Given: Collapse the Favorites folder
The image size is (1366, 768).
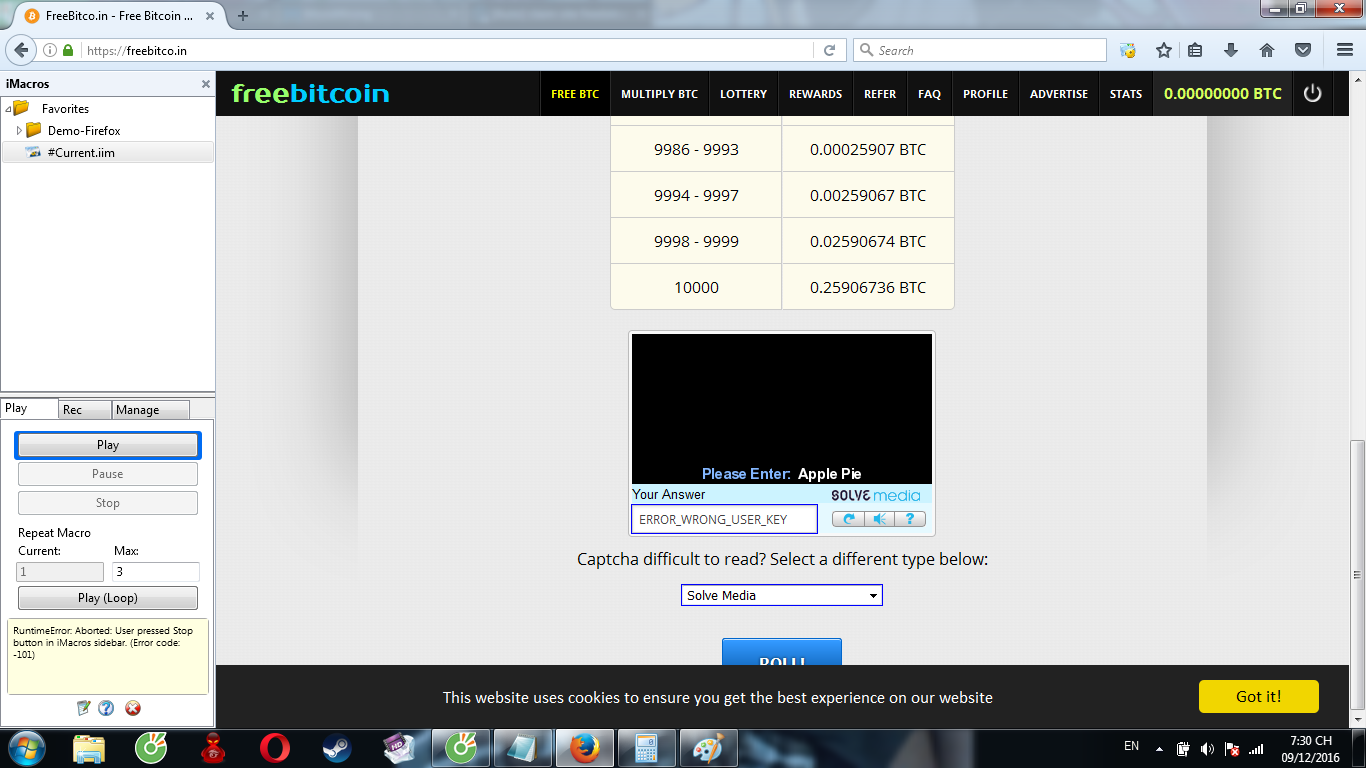Looking at the screenshot, I should 8,109.
